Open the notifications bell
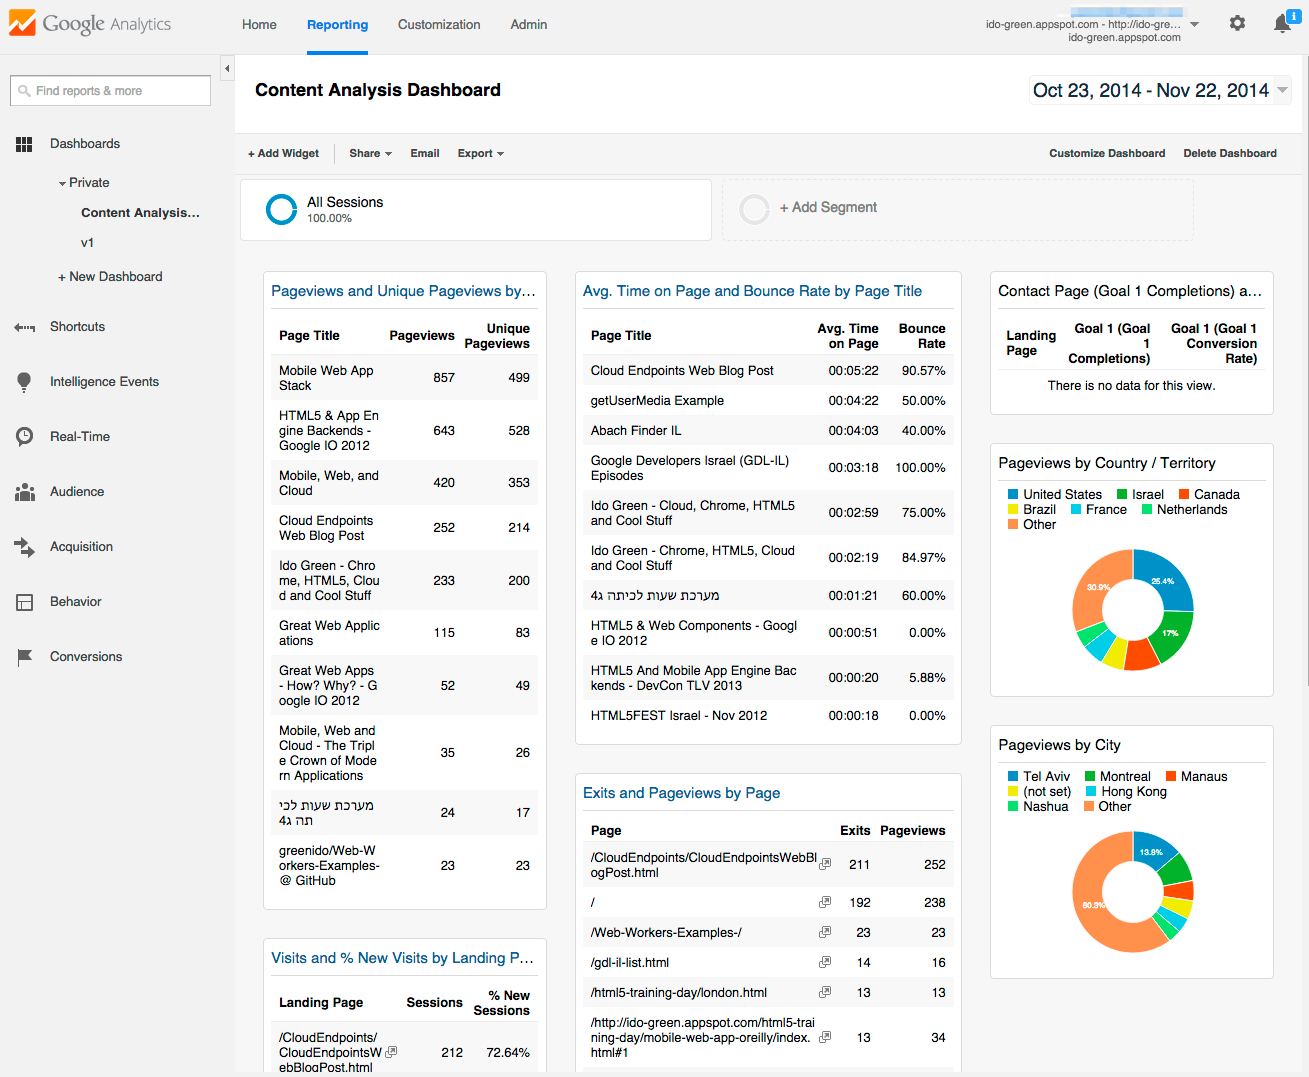The image size is (1309, 1077). pyautogui.click(x=1282, y=24)
